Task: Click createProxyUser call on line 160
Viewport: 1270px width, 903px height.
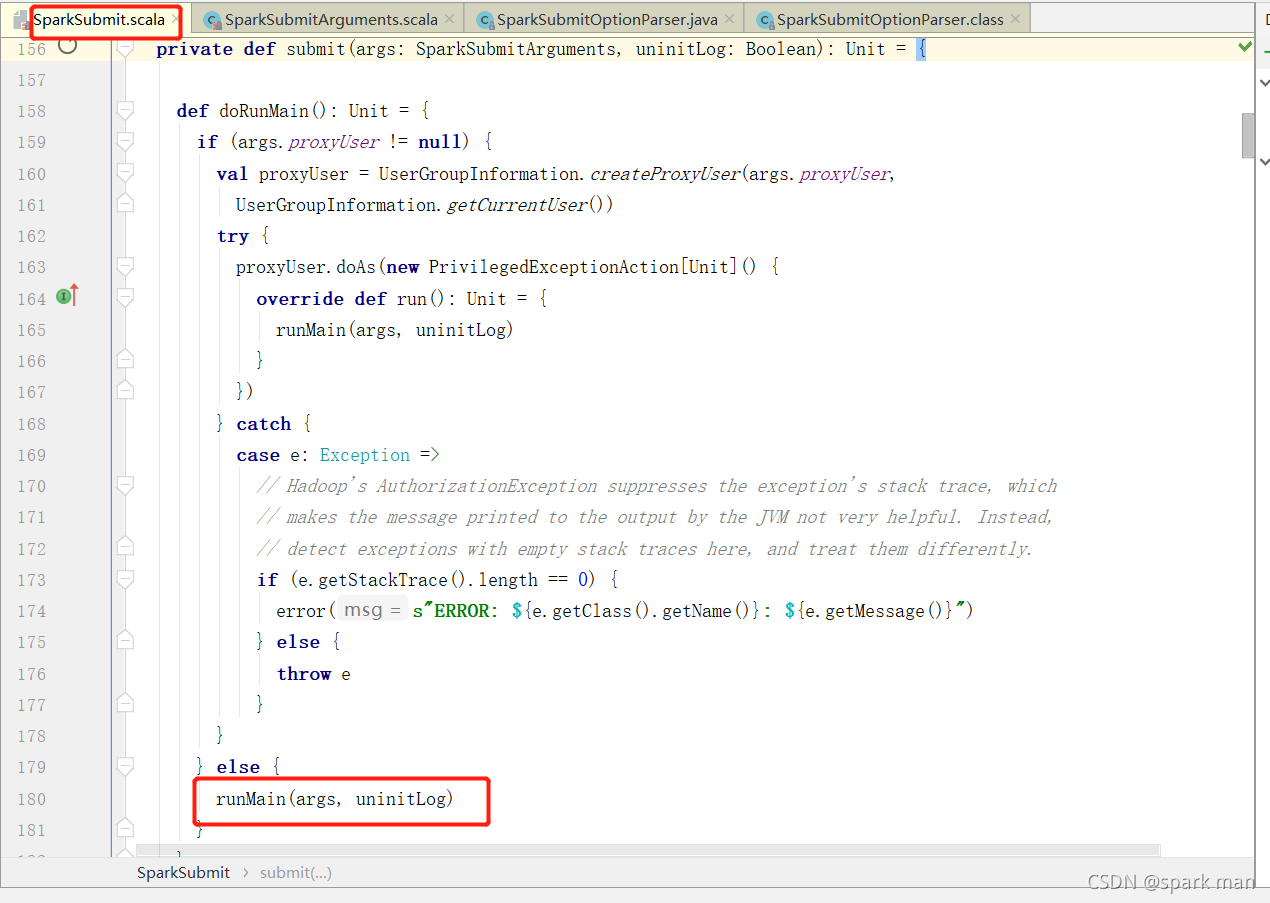Action: [665, 174]
